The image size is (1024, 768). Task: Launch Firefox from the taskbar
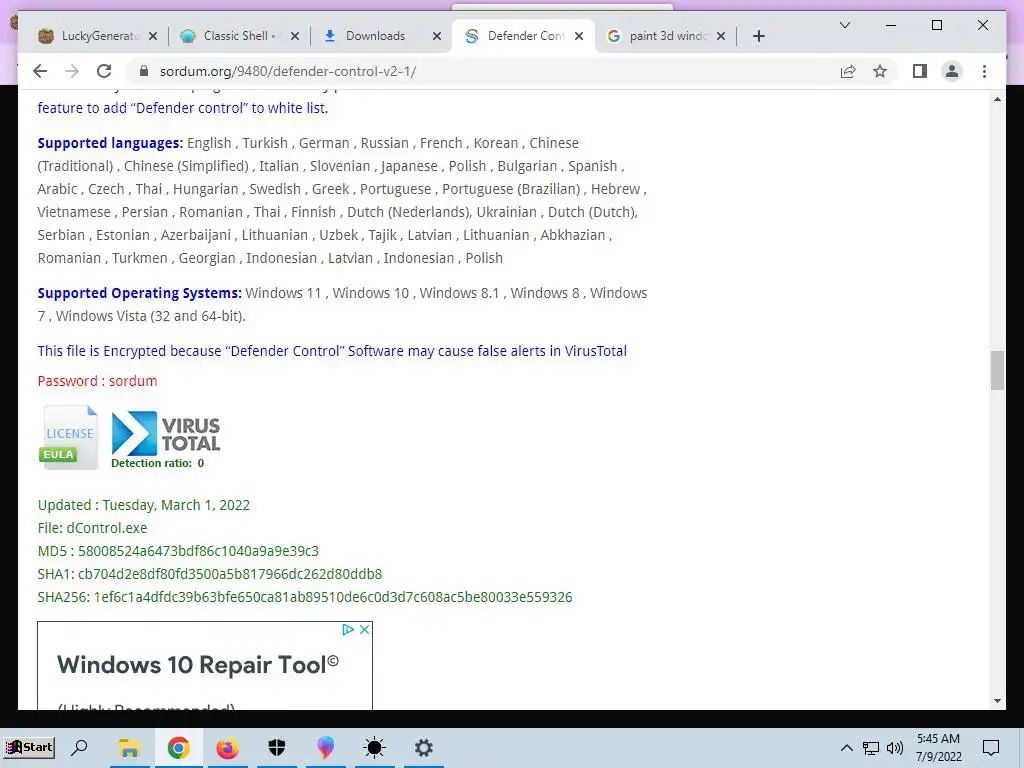point(227,748)
